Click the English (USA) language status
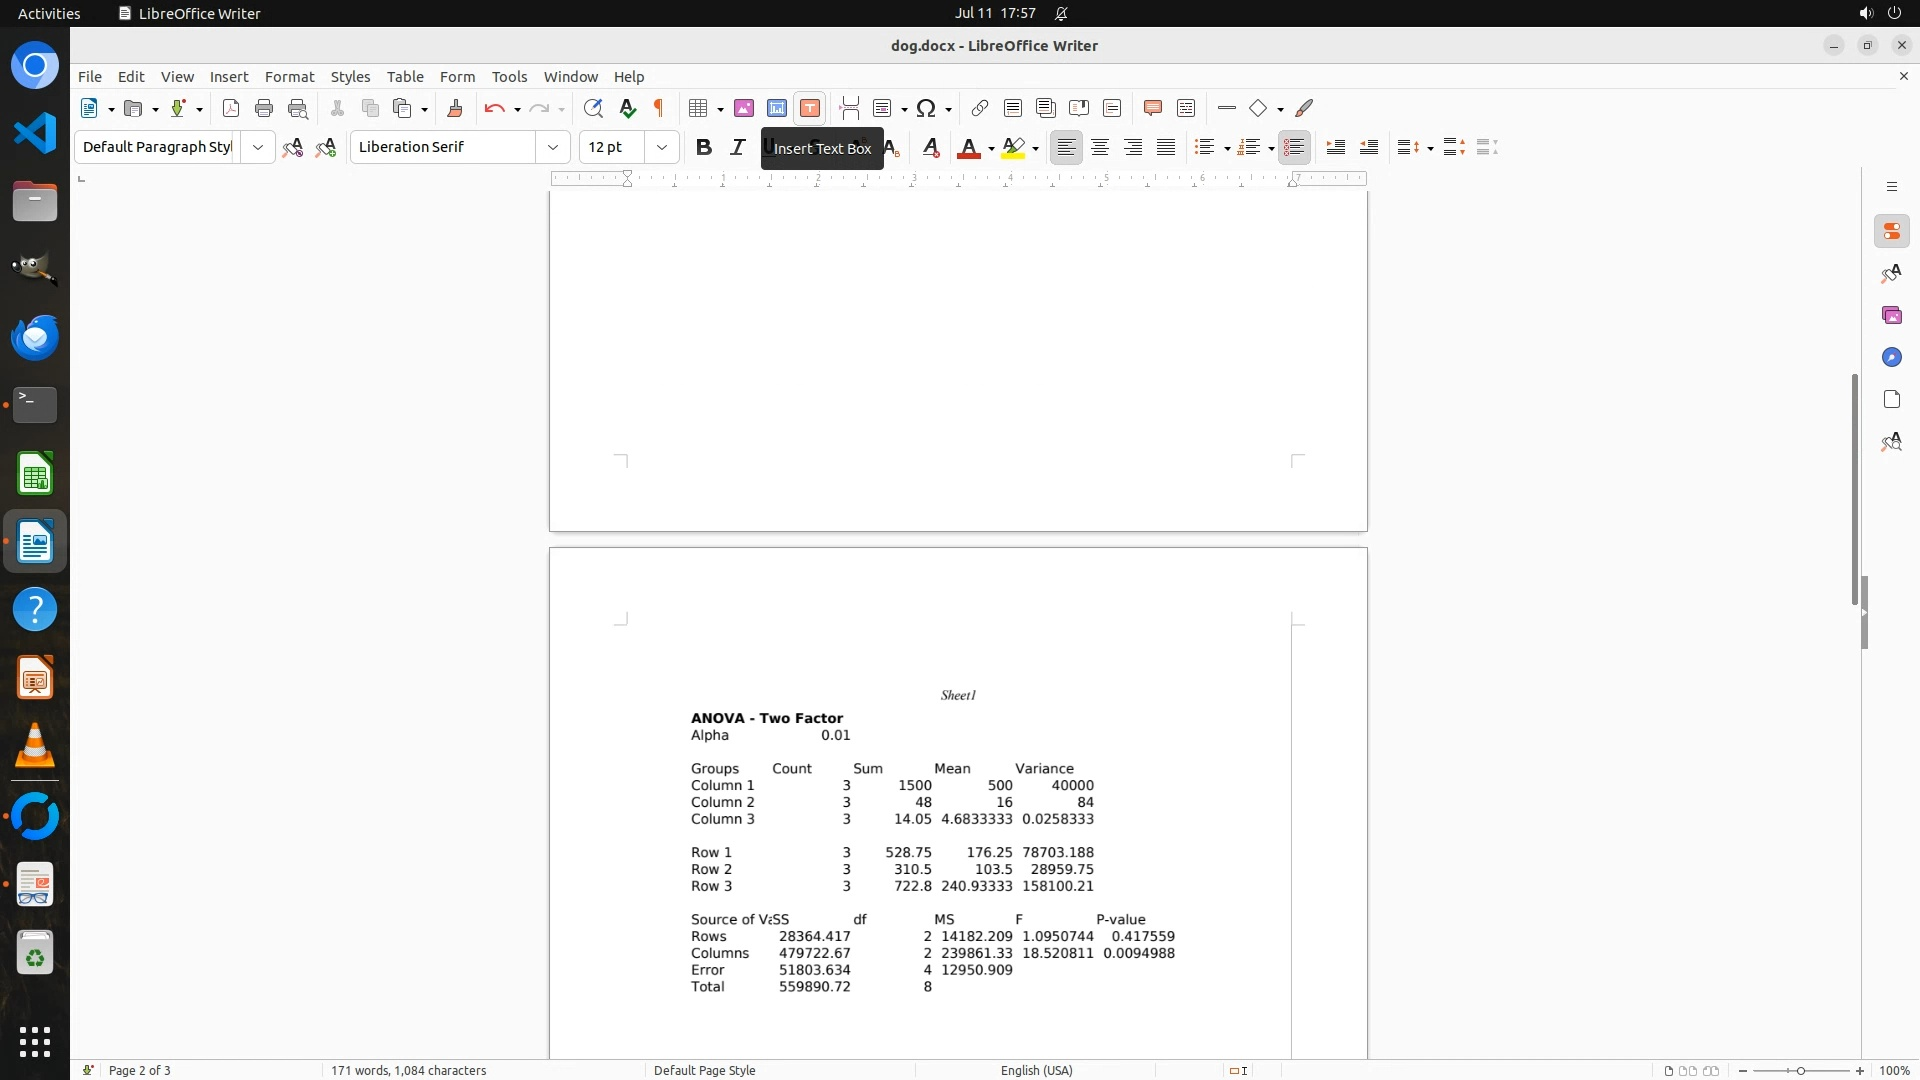 pos(1036,1070)
